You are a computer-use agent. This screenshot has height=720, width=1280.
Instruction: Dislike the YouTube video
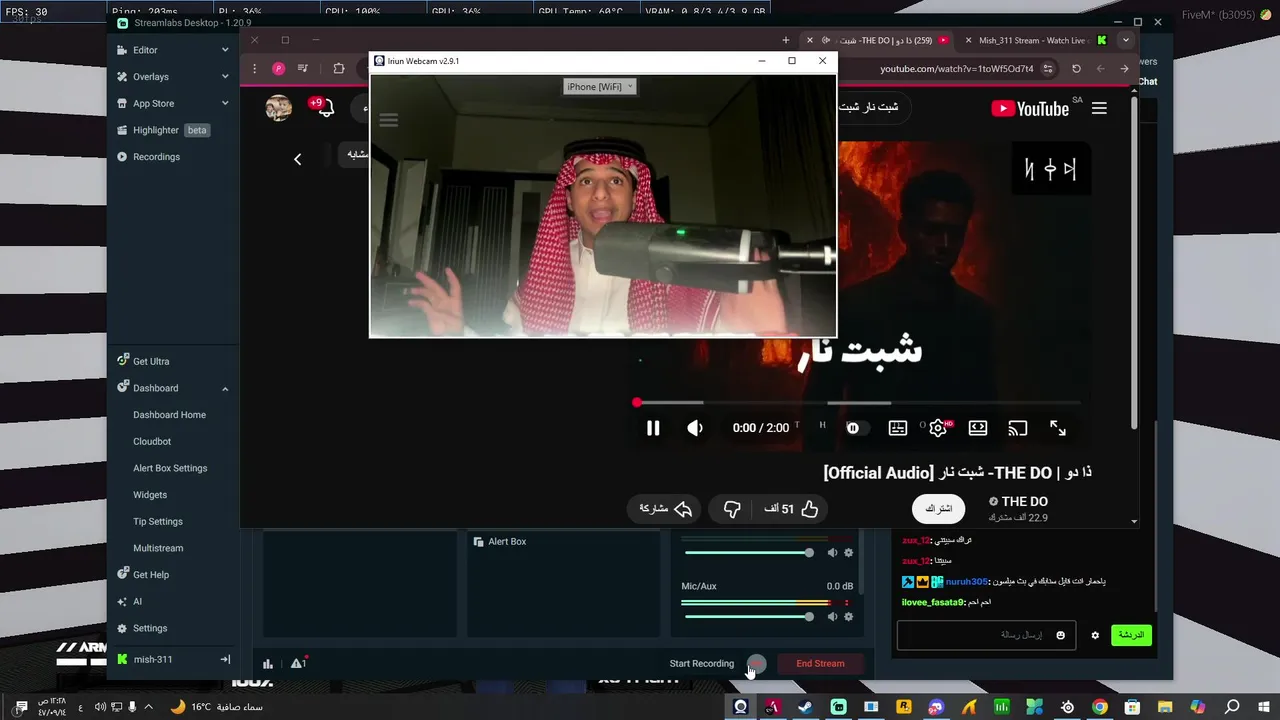click(x=732, y=509)
